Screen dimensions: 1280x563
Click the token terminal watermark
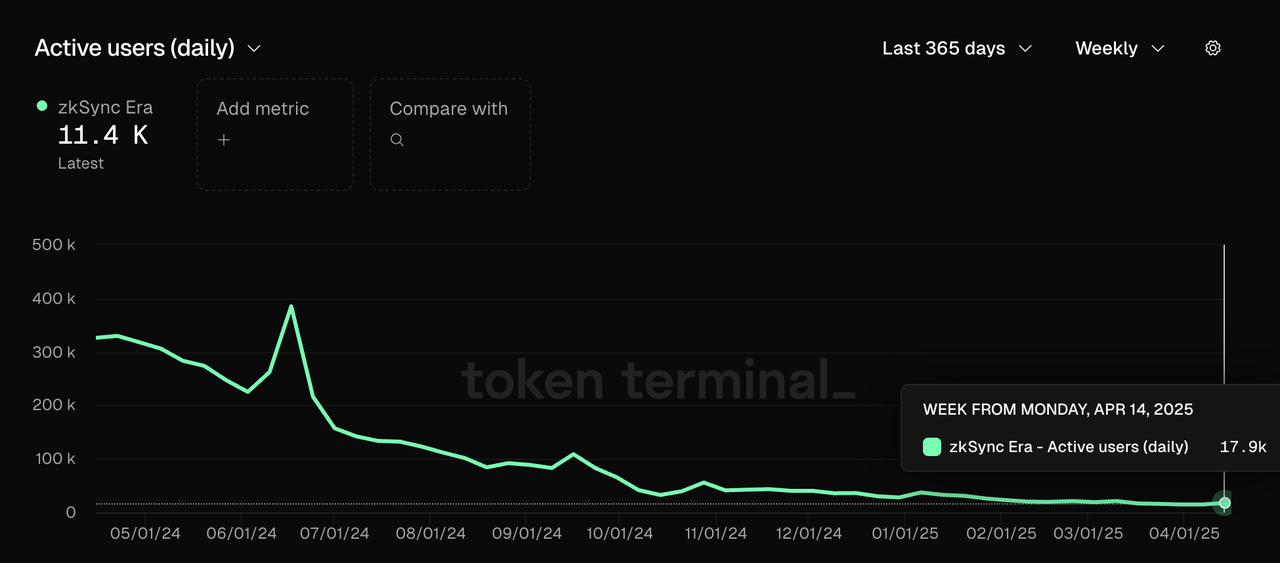(x=658, y=381)
